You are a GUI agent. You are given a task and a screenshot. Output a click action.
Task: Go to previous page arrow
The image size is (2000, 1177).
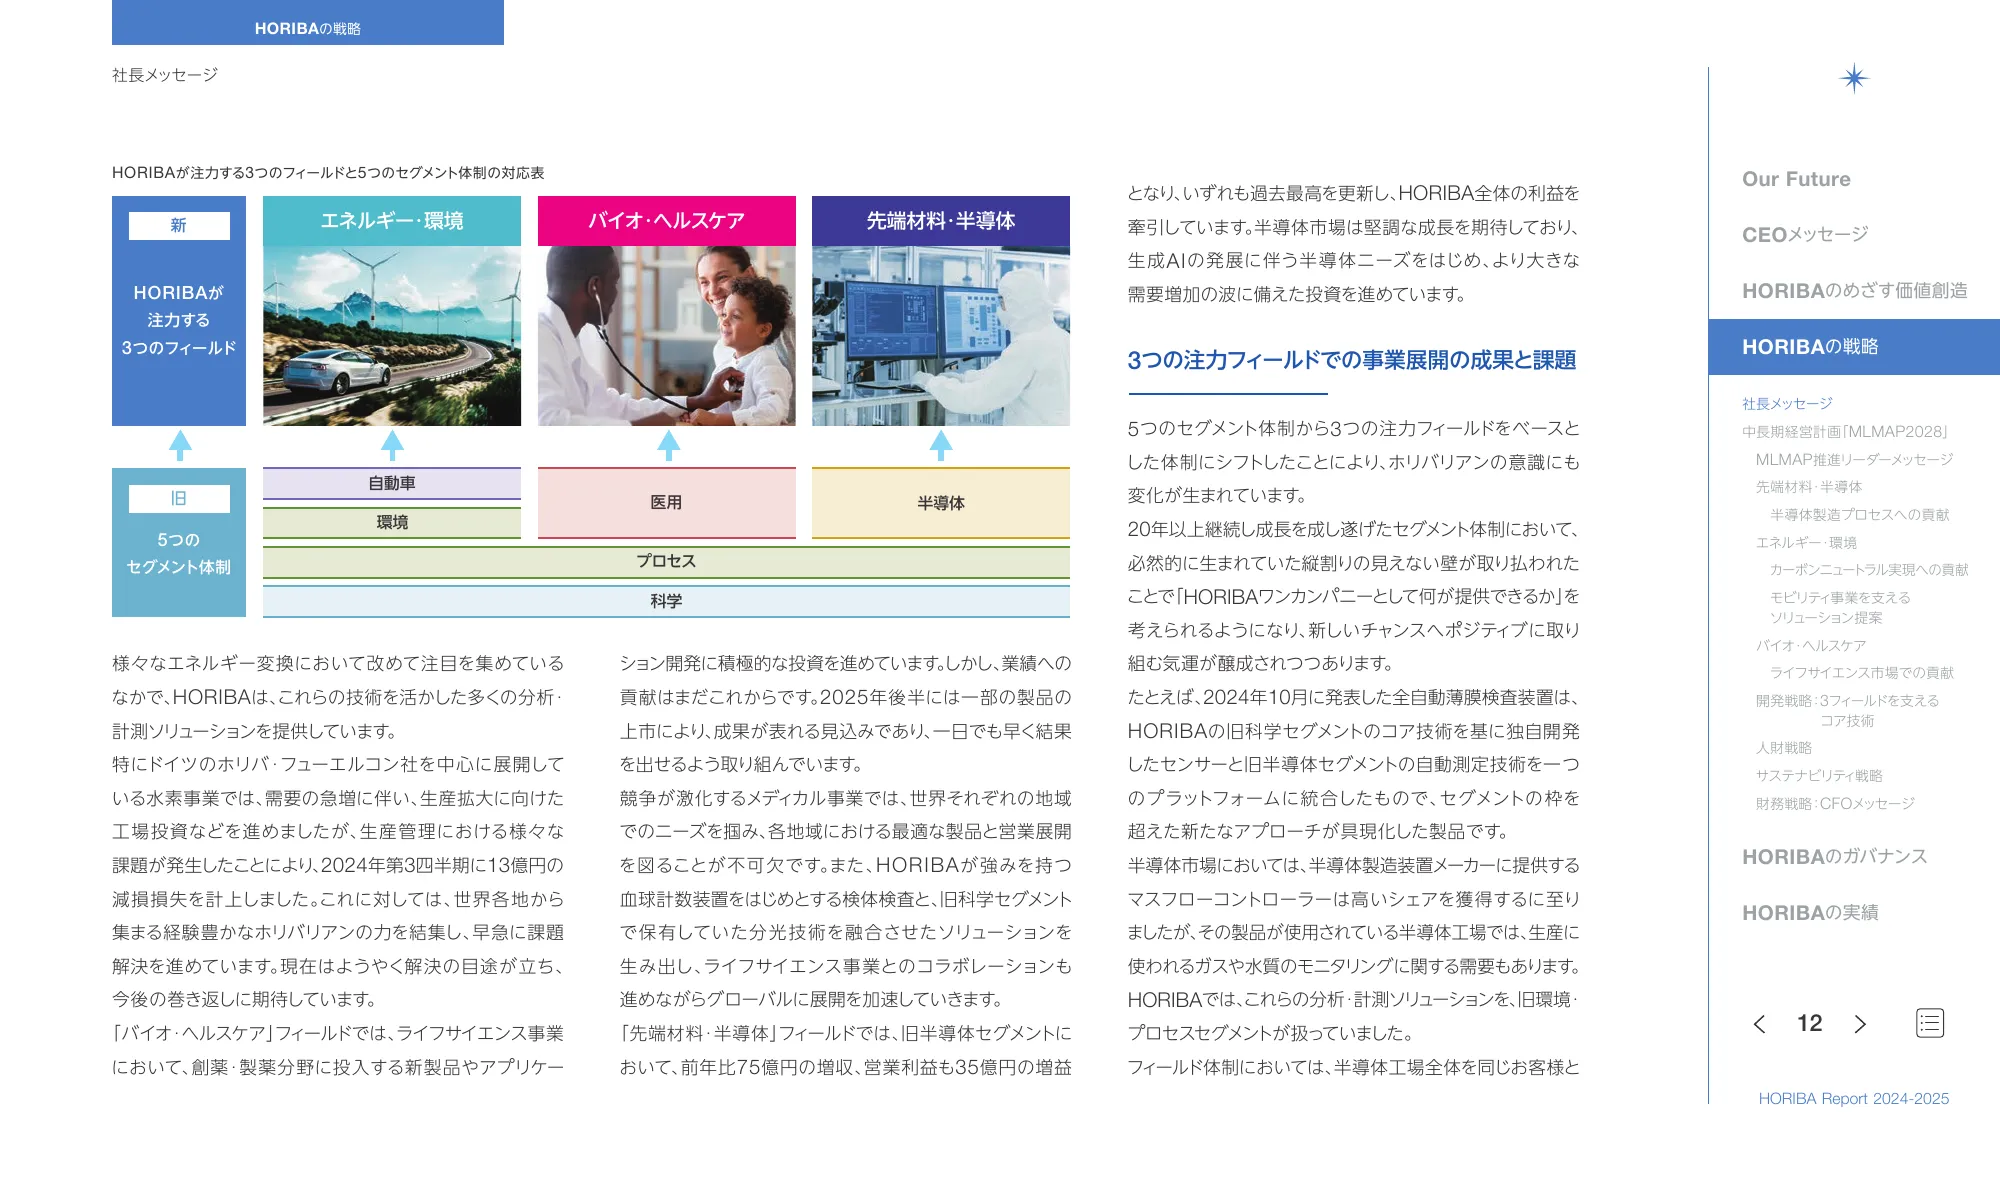(x=1759, y=1024)
